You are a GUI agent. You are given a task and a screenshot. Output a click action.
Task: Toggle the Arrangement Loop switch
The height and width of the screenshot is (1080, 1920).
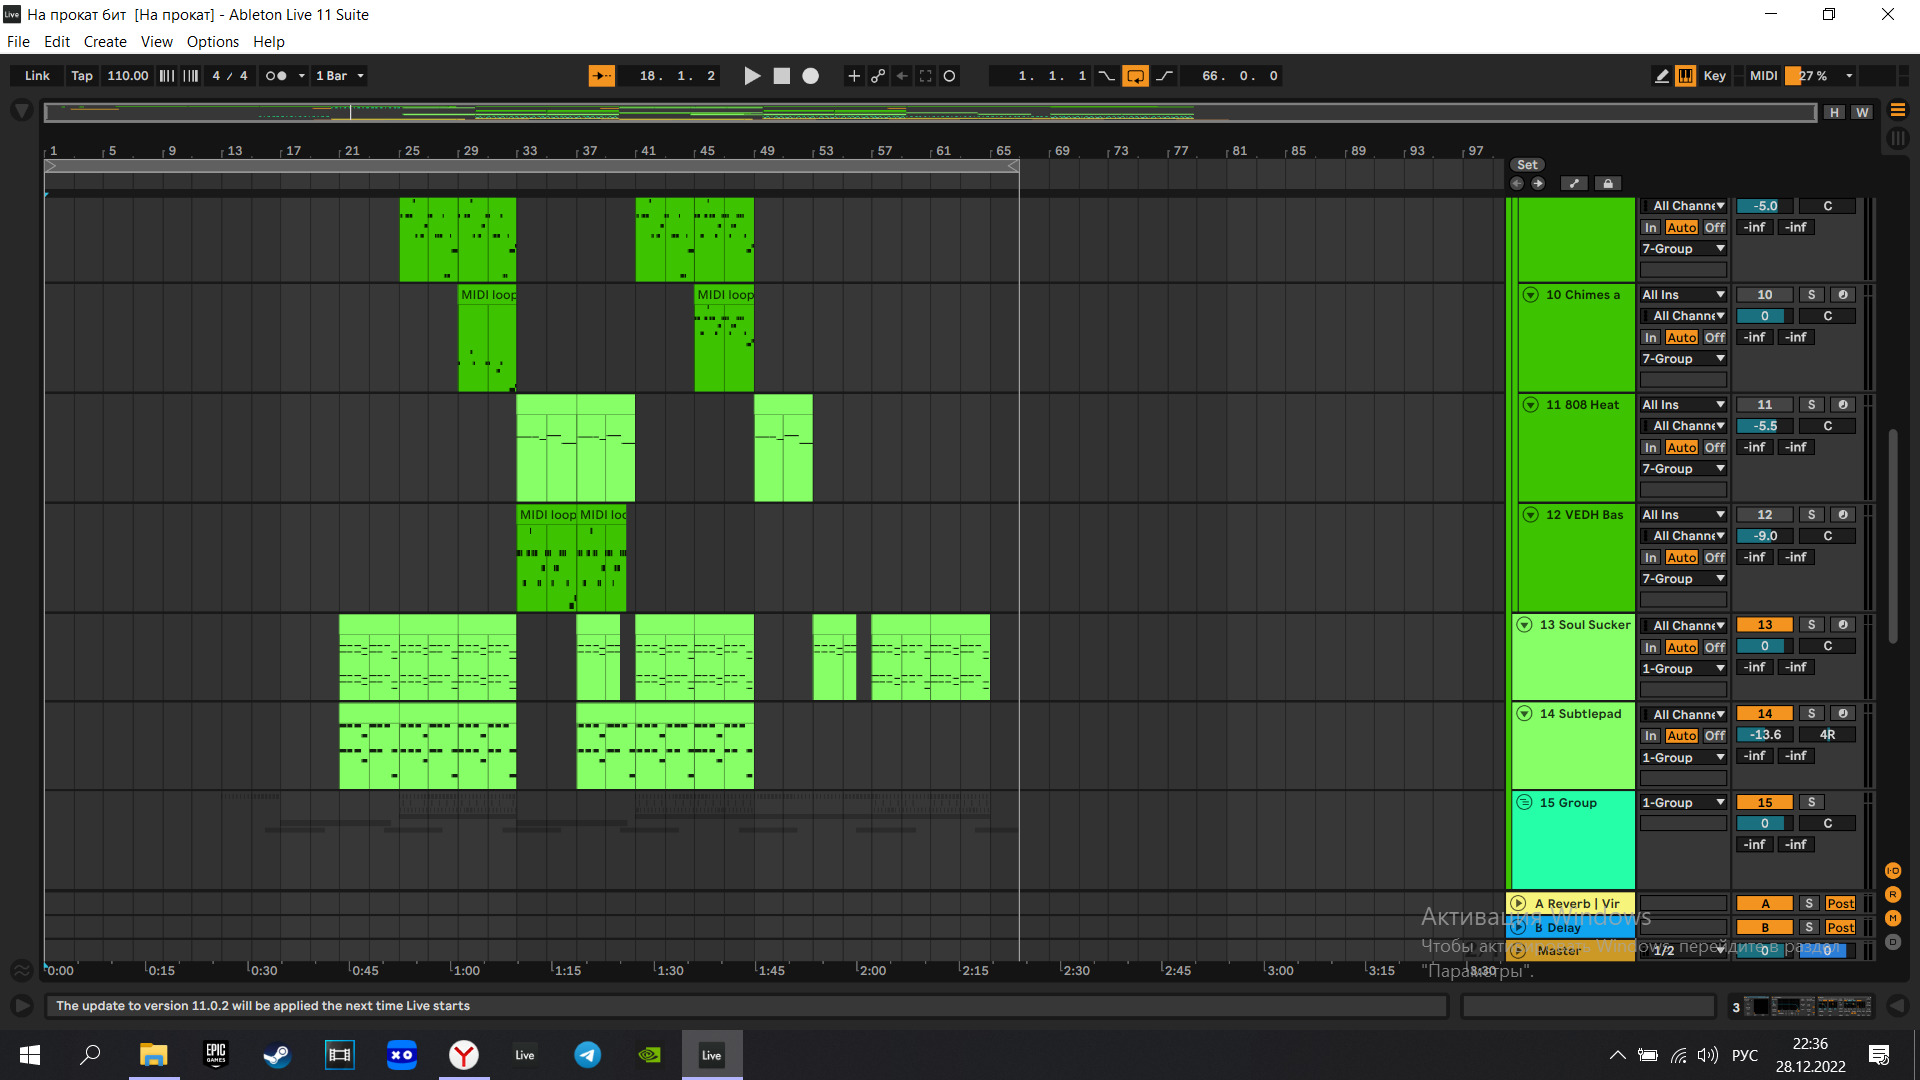tap(1135, 76)
